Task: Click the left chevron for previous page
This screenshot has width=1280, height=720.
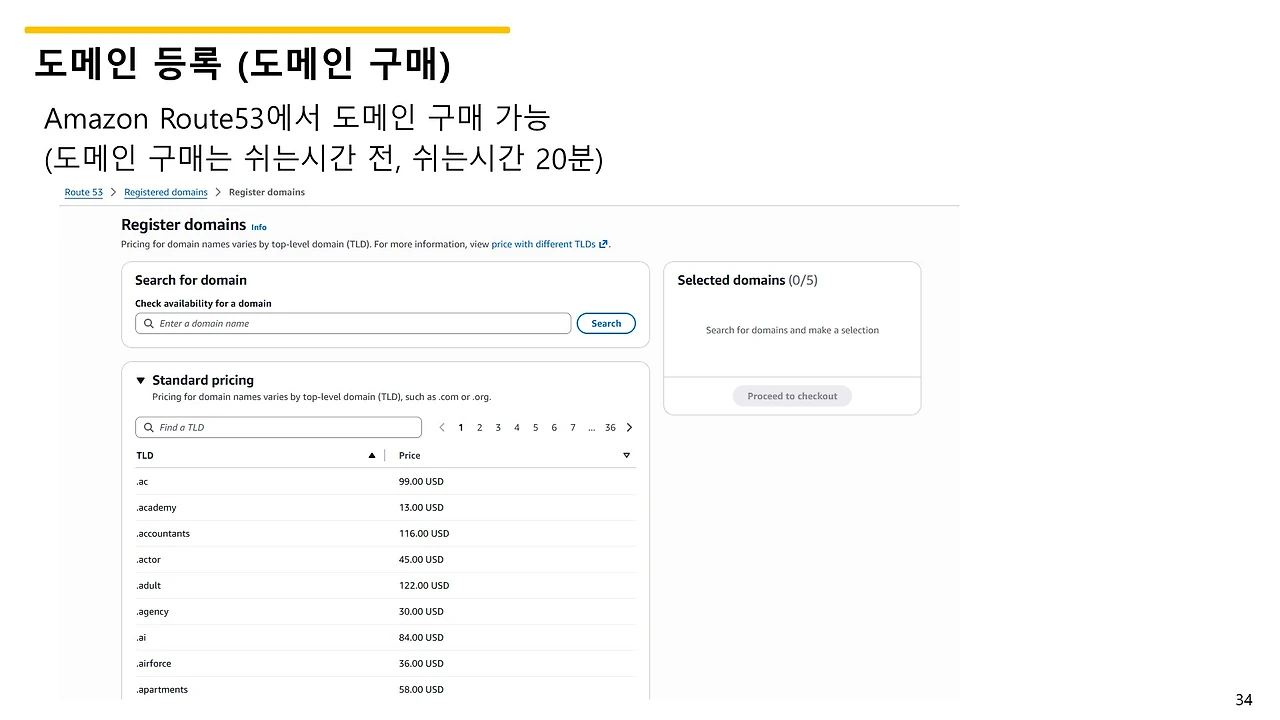Action: pyautogui.click(x=442, y=427)
